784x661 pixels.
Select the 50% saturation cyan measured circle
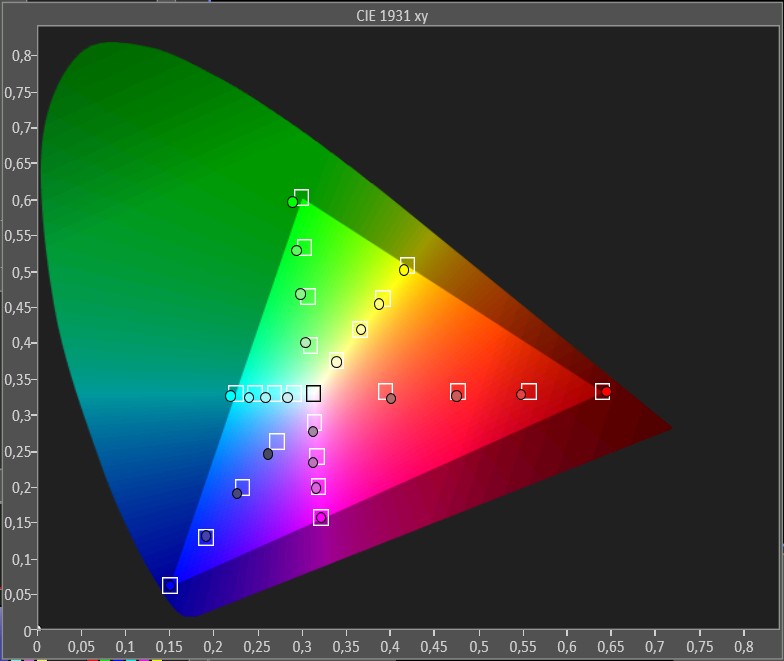tap(266, 398)
